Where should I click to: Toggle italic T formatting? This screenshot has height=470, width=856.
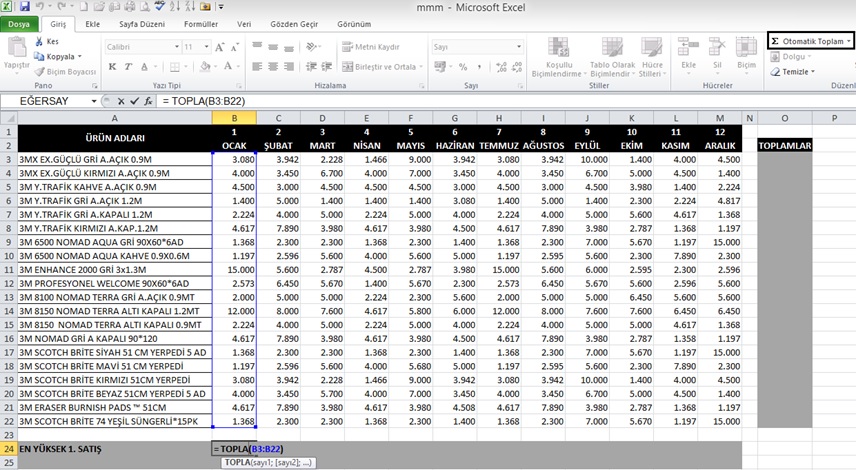128,67
